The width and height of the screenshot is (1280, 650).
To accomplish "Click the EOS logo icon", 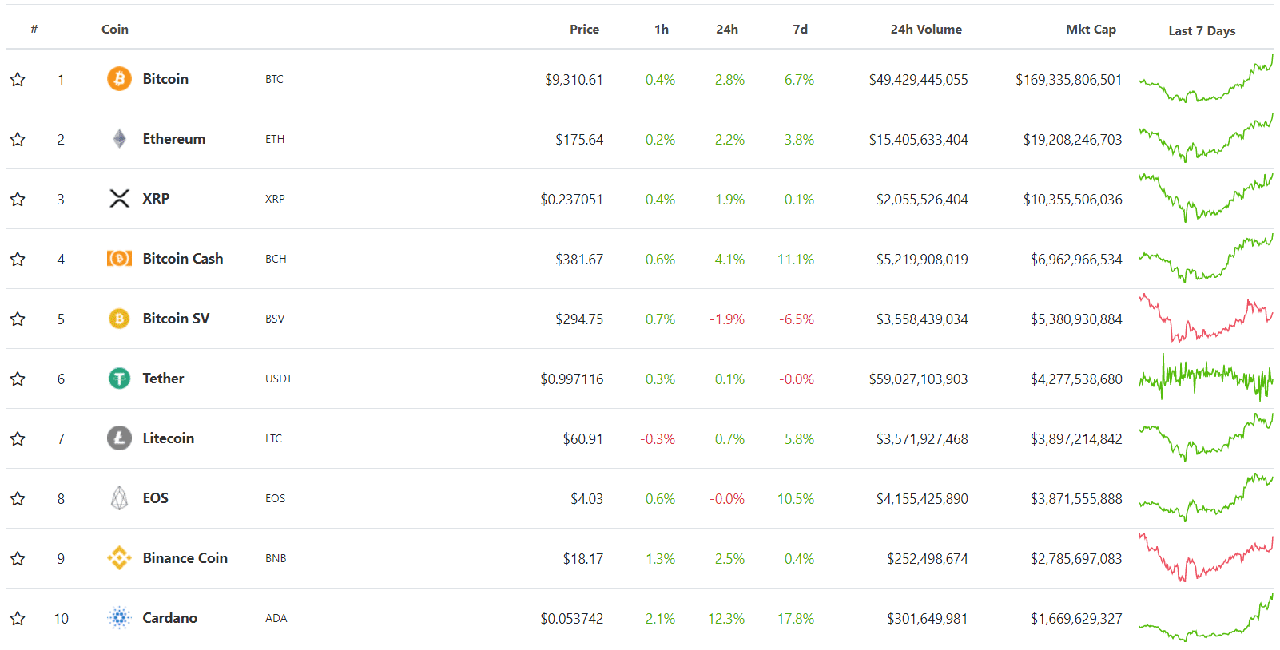I will [119, 499].
